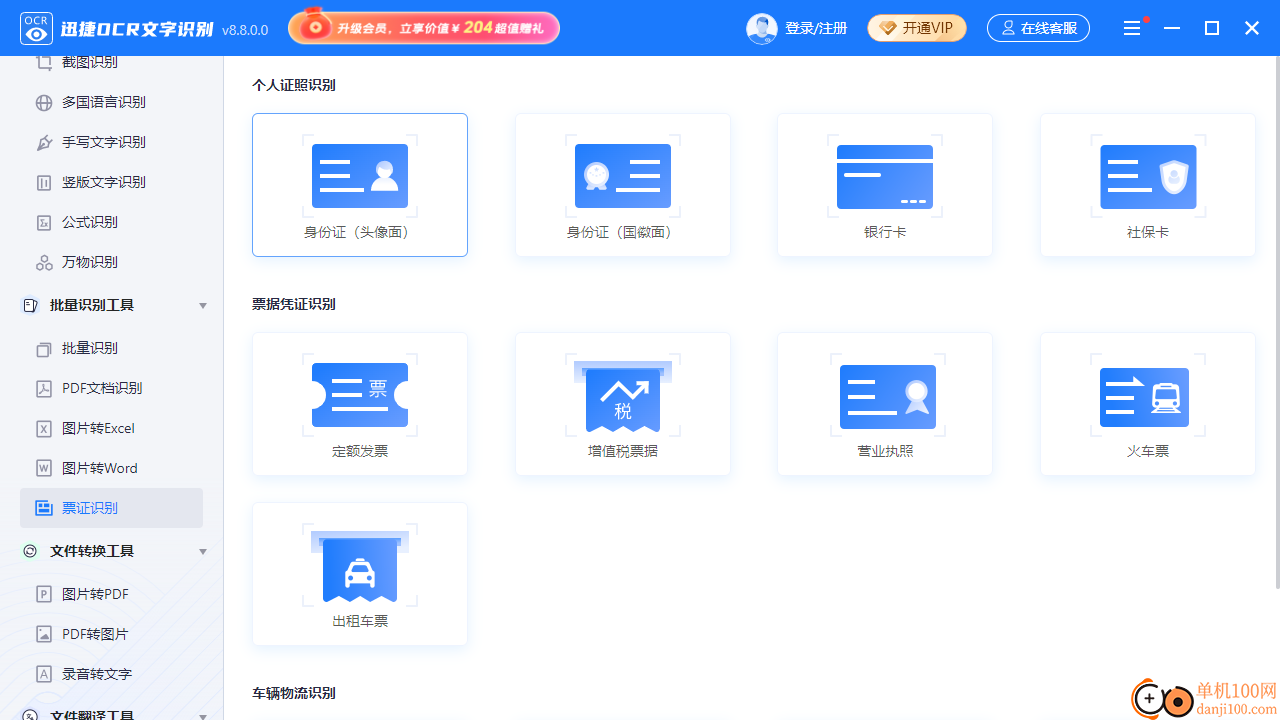Select 图片转Excel text in sidebar

(98, 428)
